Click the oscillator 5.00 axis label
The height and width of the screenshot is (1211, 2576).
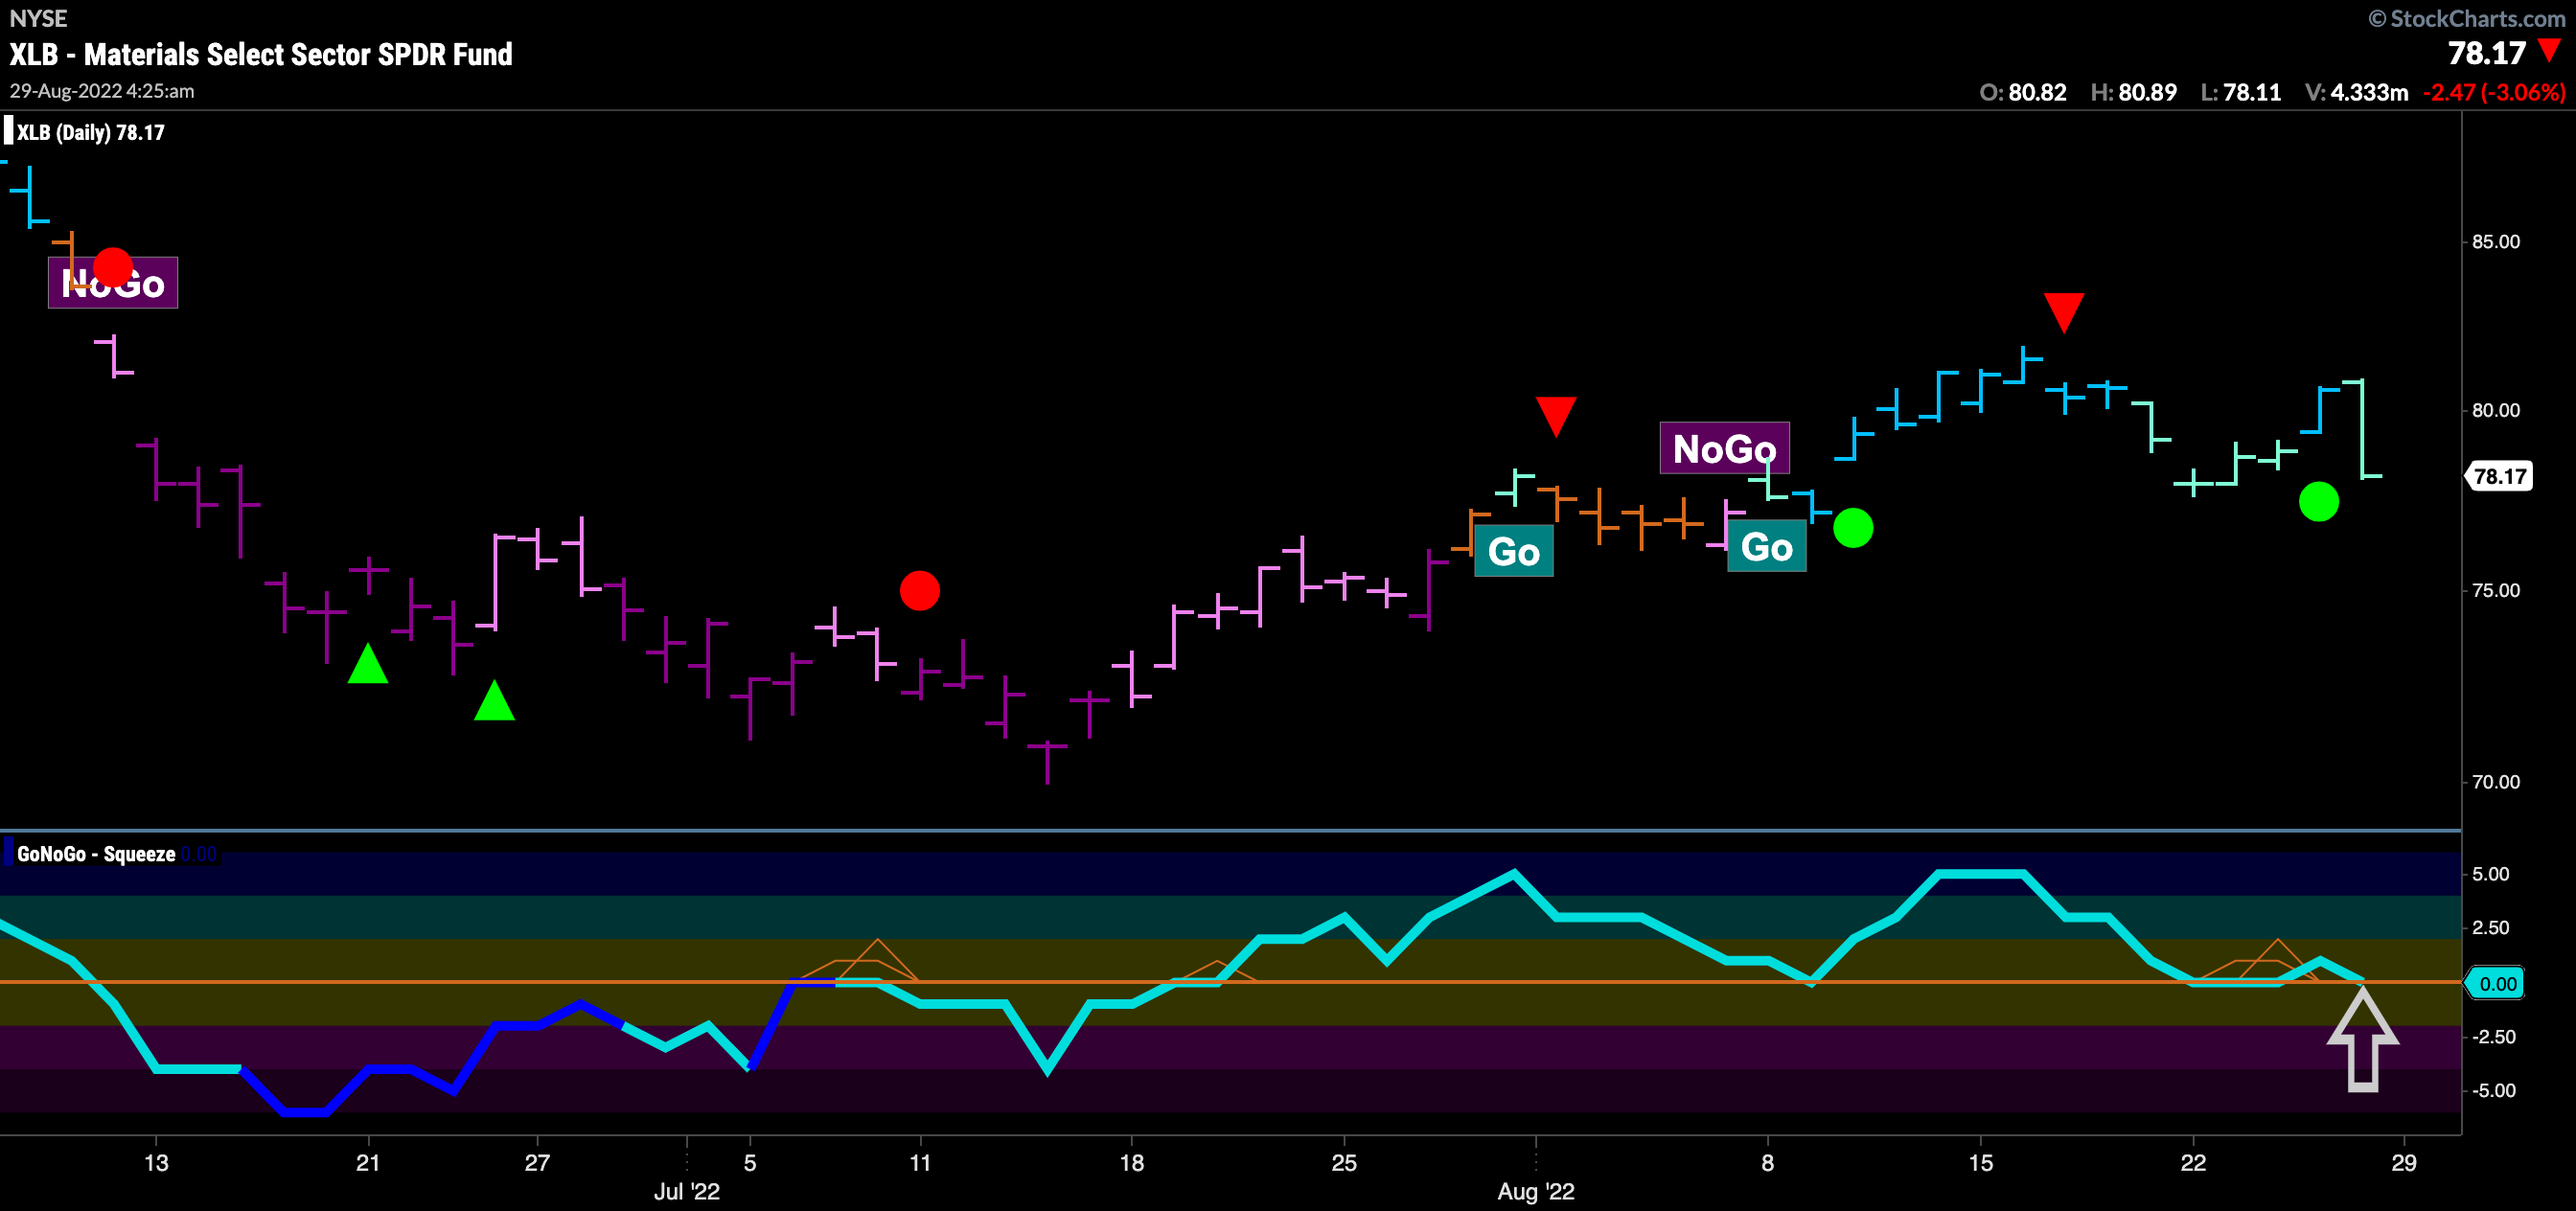click(x=2491, y=874)
